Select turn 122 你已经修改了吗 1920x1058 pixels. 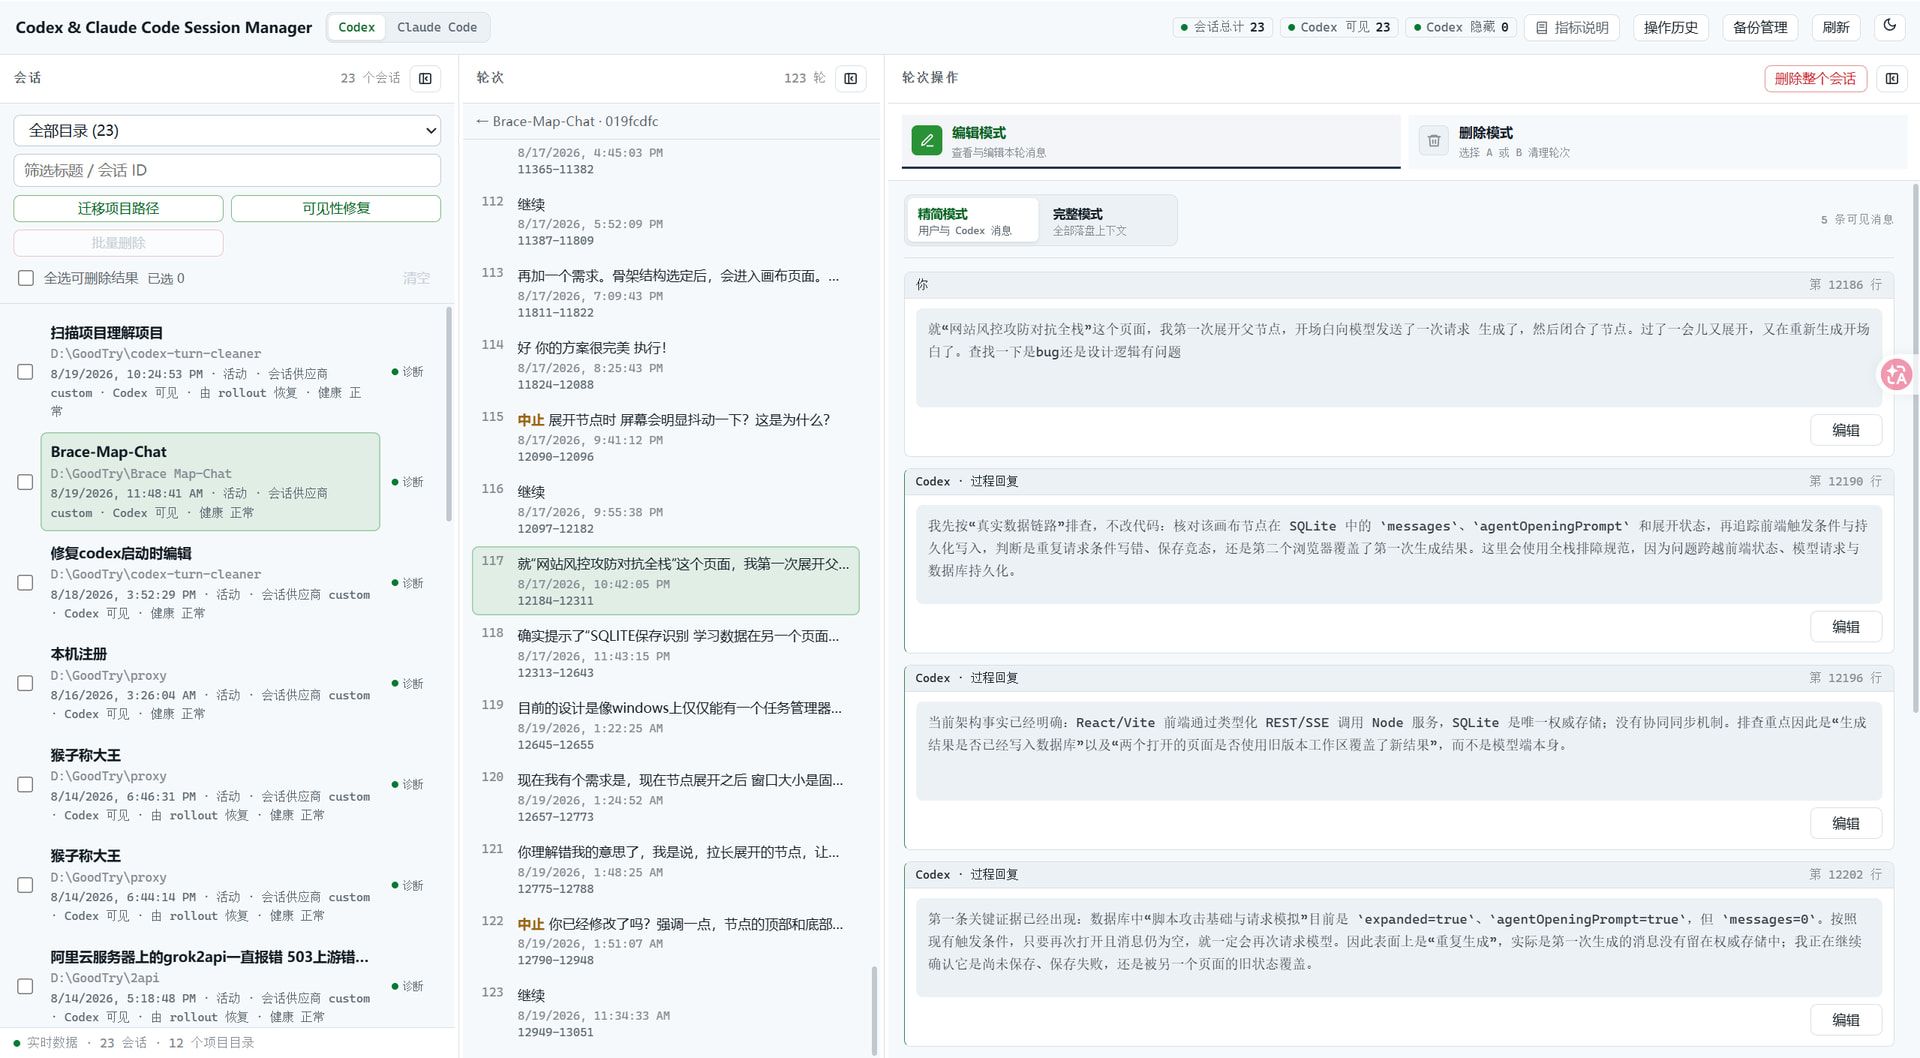pos(666,941)
